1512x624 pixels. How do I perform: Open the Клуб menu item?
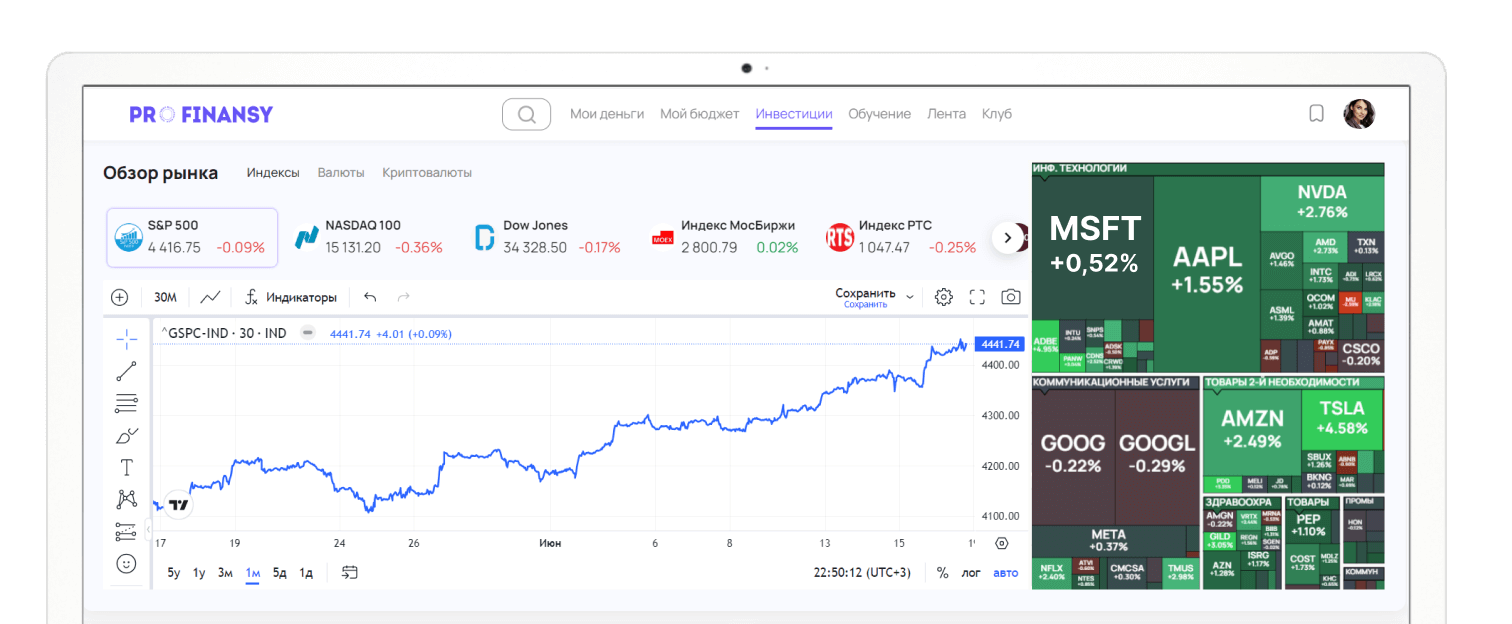coord(997,114)
